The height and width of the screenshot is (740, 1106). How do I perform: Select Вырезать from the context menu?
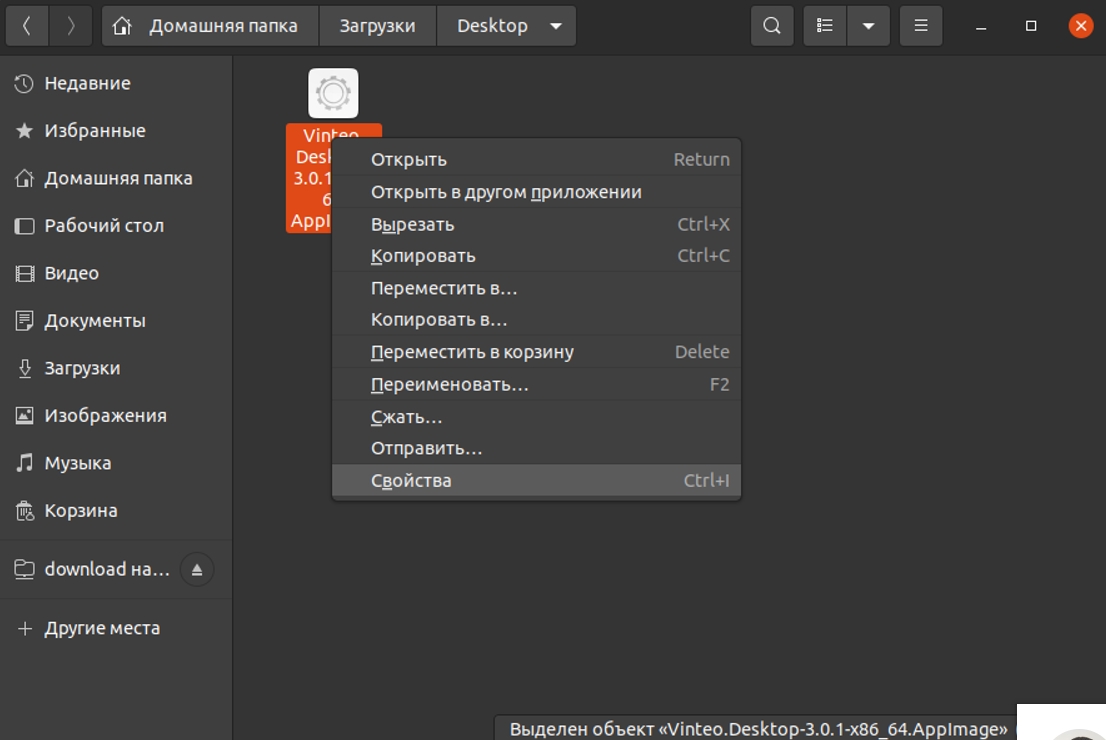(x=536, y=224)
